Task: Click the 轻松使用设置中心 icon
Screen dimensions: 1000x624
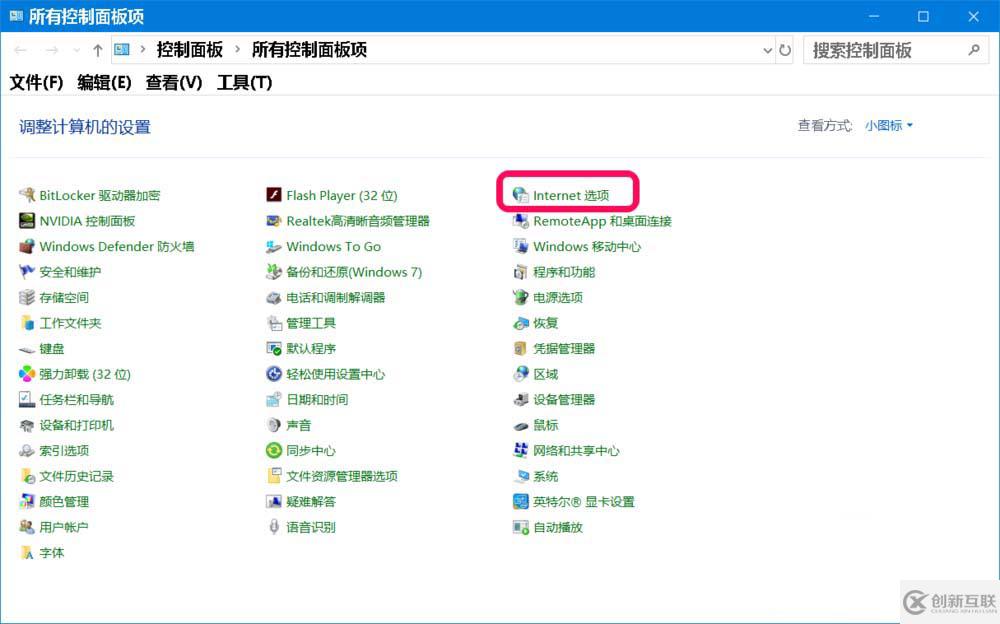Action: [x=274, y=374]
